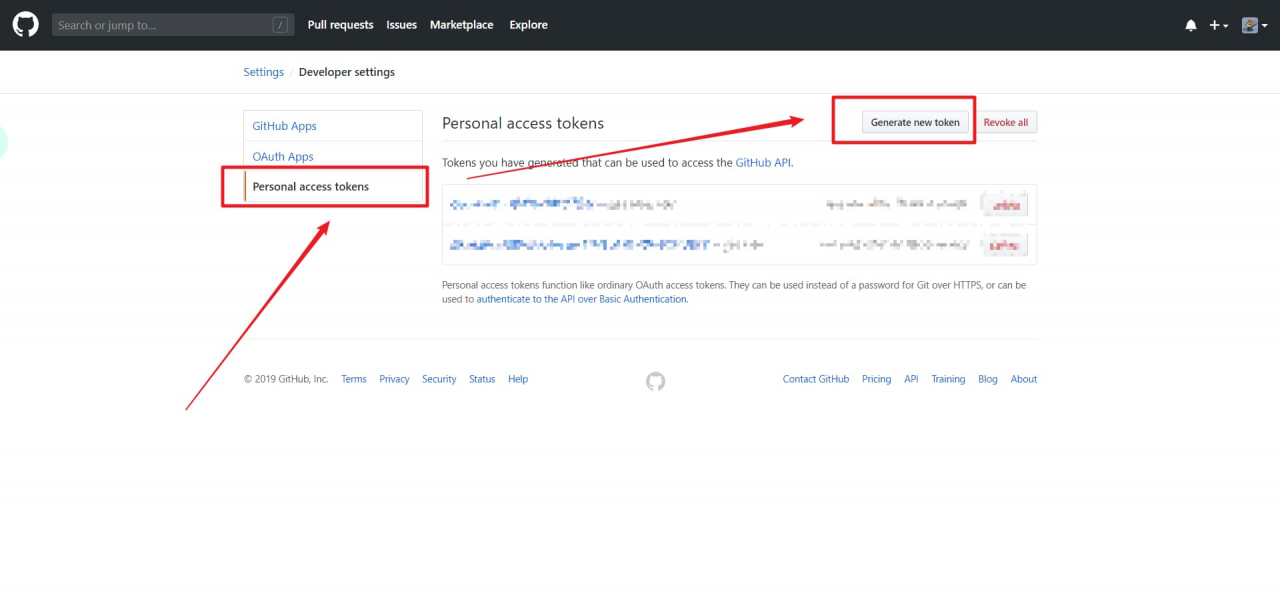Open the user avatar profile menu
This screenshot has height=613, width=1280.
coord(1254,25)
